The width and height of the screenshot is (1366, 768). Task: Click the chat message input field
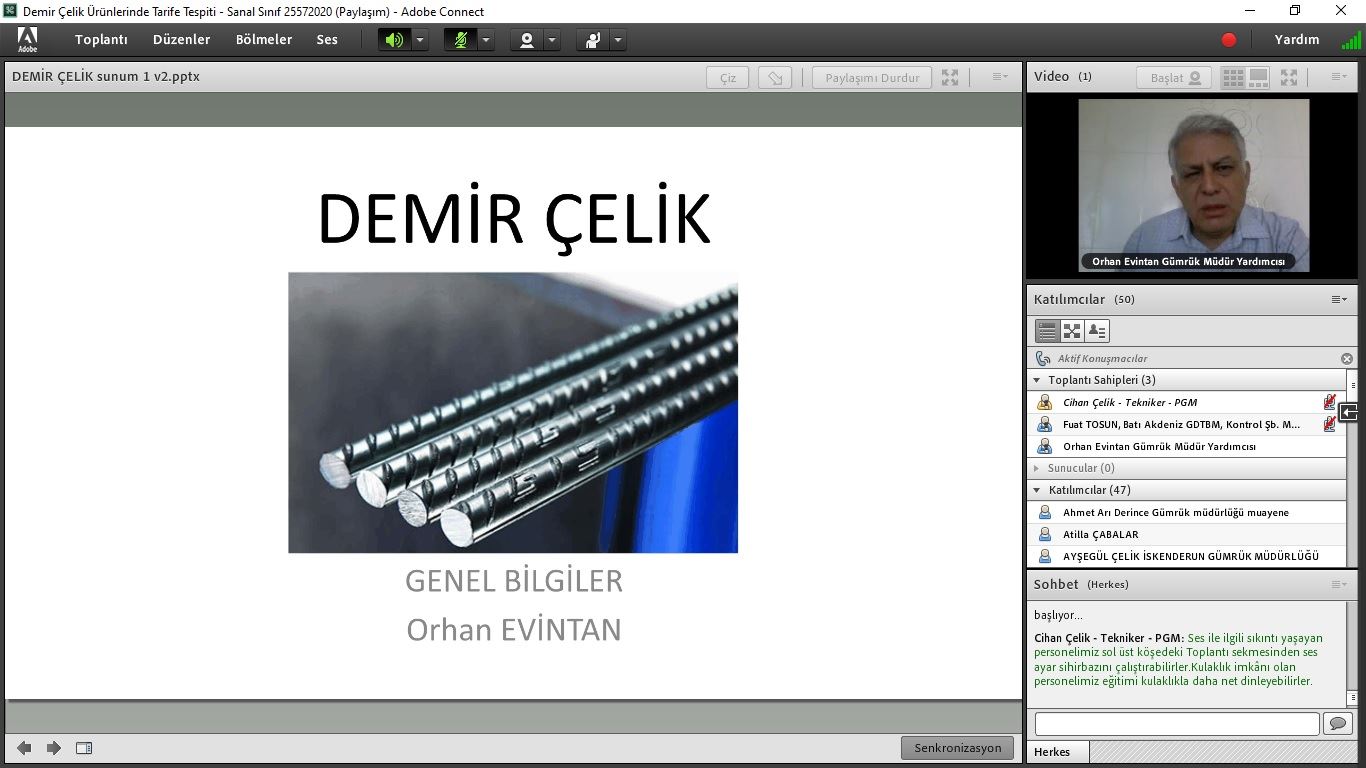[x=1176, y=723]
